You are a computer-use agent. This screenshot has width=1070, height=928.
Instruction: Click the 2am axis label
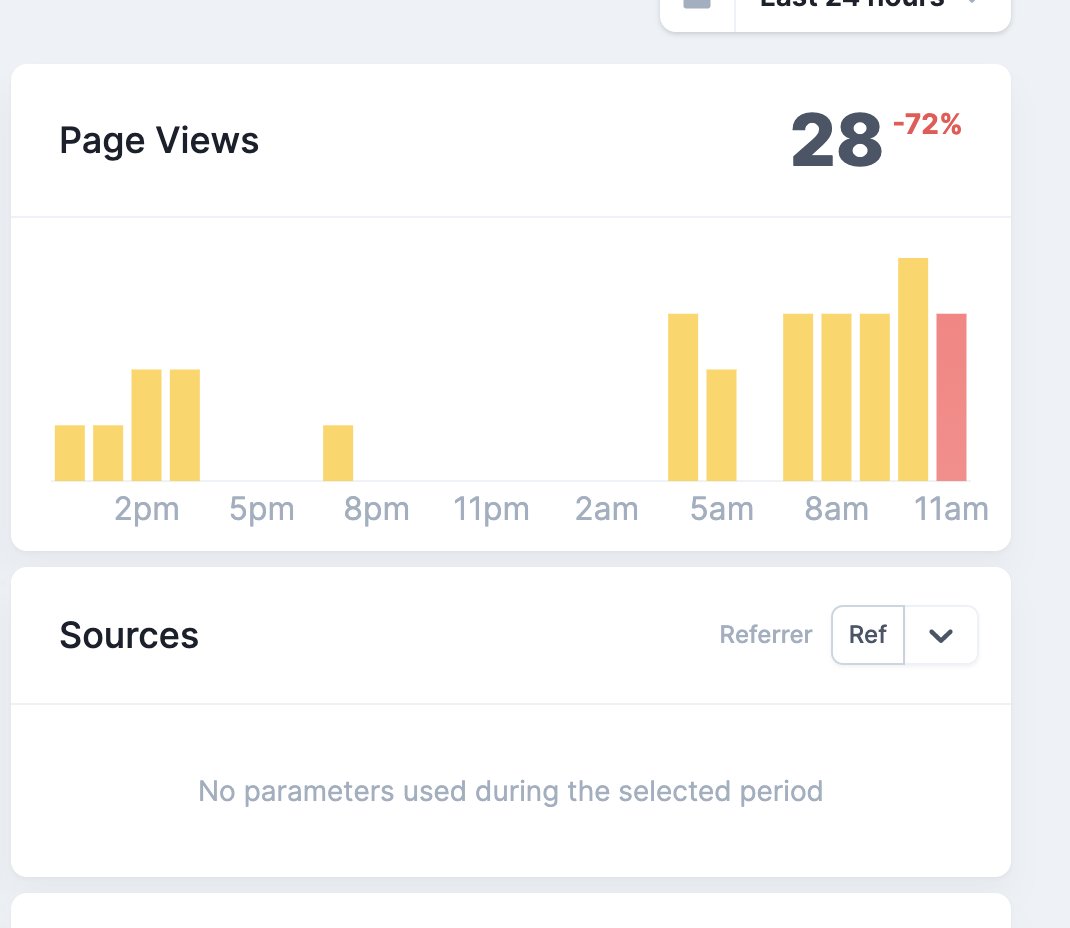point(607,509)
